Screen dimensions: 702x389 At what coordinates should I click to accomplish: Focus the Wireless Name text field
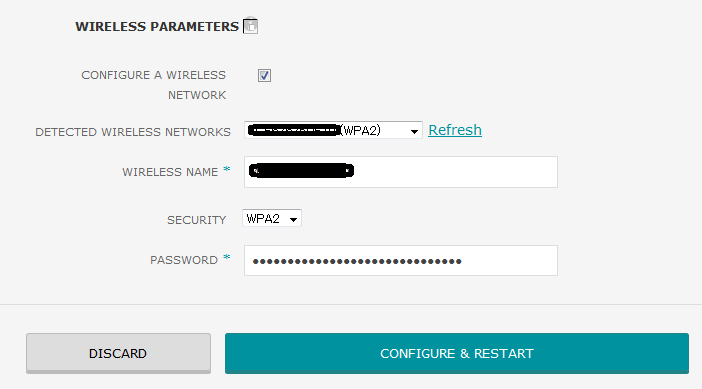pos(401,172)
